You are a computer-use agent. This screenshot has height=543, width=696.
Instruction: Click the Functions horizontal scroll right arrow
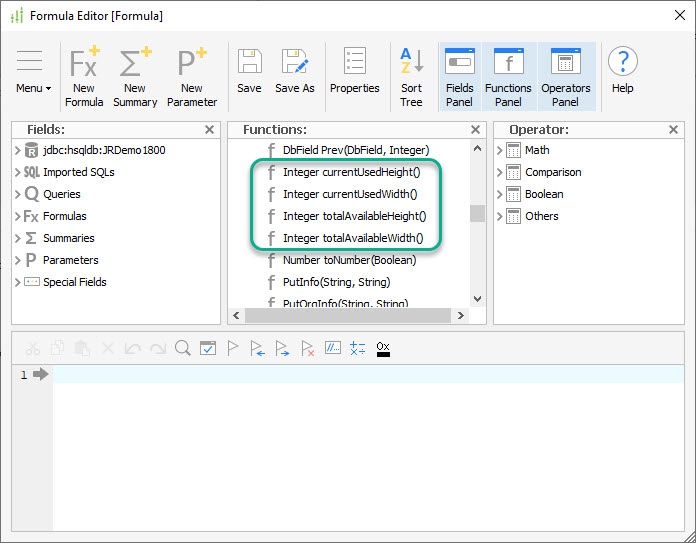click(x=461, y=316)
